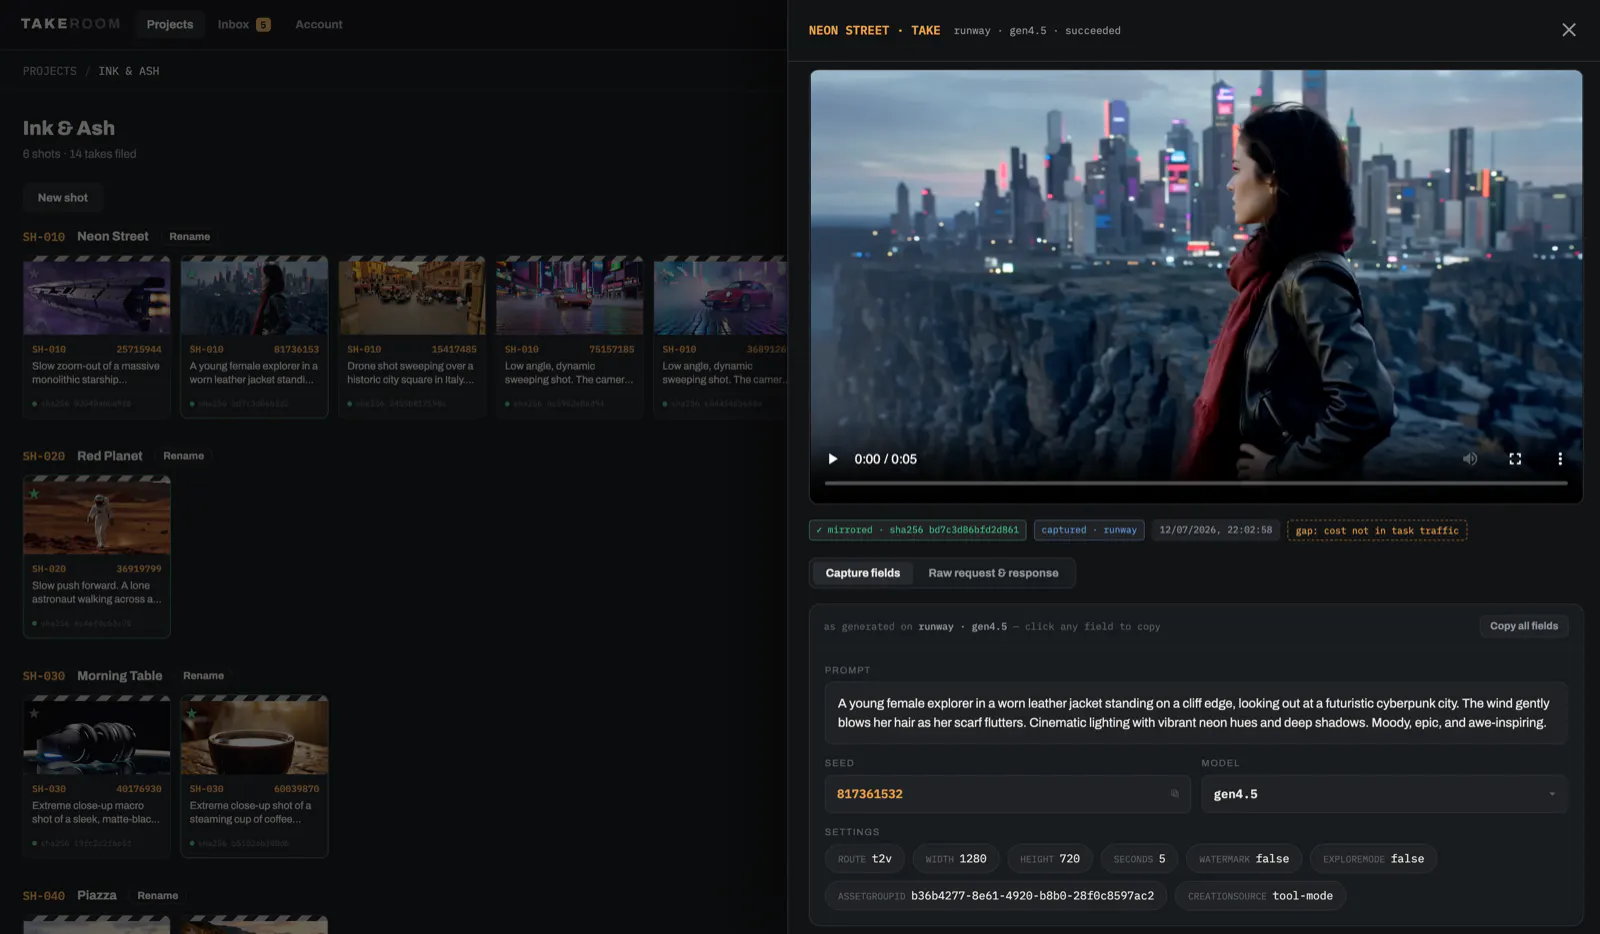Click Copy all fields button
The width and height of the screenshot is (1600, 934).
tap(1524, 626)
